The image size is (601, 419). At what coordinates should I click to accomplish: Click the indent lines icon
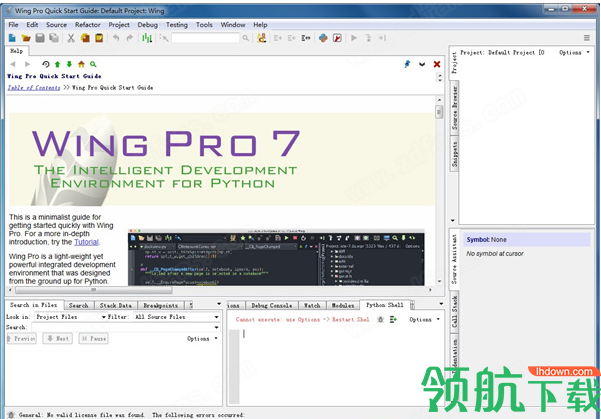point(278,38)
